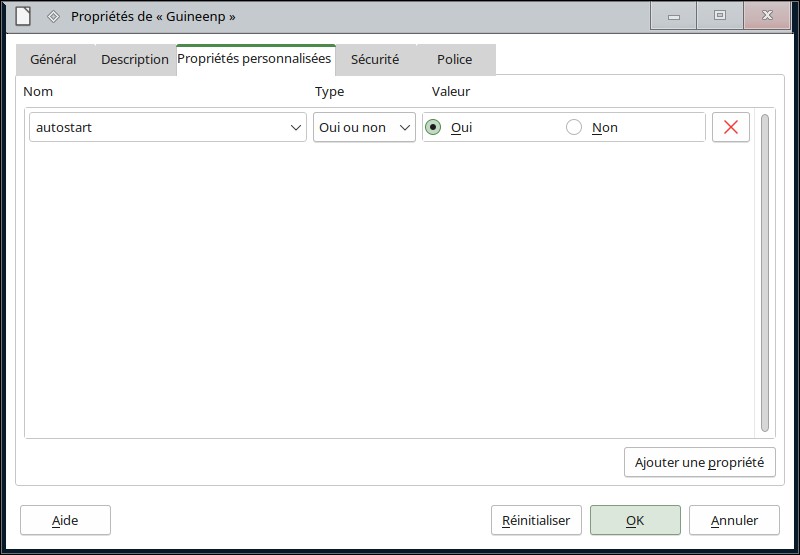The height and width of the screenshot is (555, 800).
Task: Switch to the Sécurité tab
Action: pos(375,60)
